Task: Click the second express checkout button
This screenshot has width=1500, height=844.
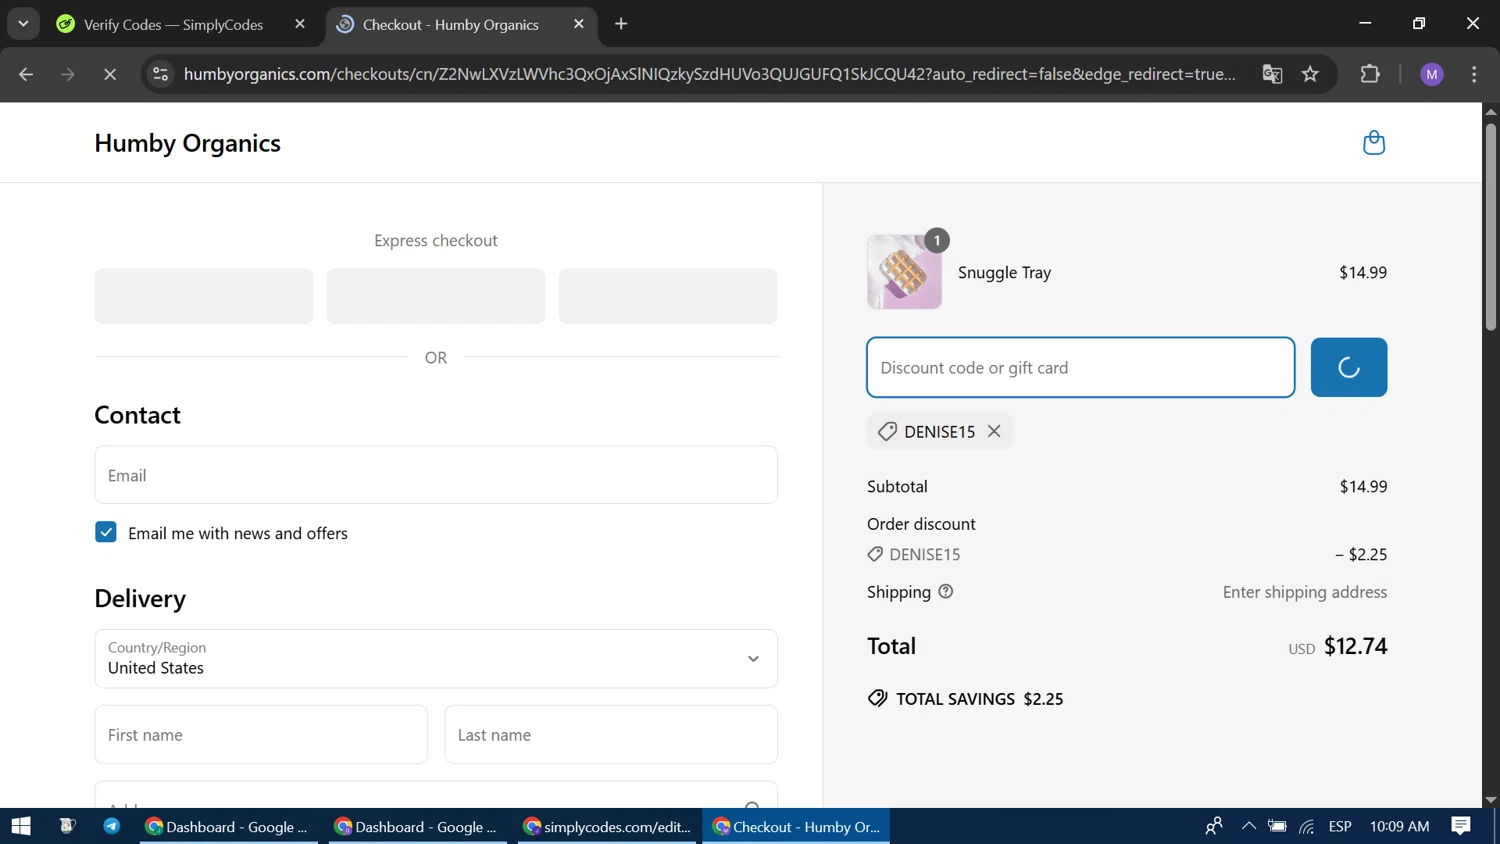Action: tap(436, 296)
